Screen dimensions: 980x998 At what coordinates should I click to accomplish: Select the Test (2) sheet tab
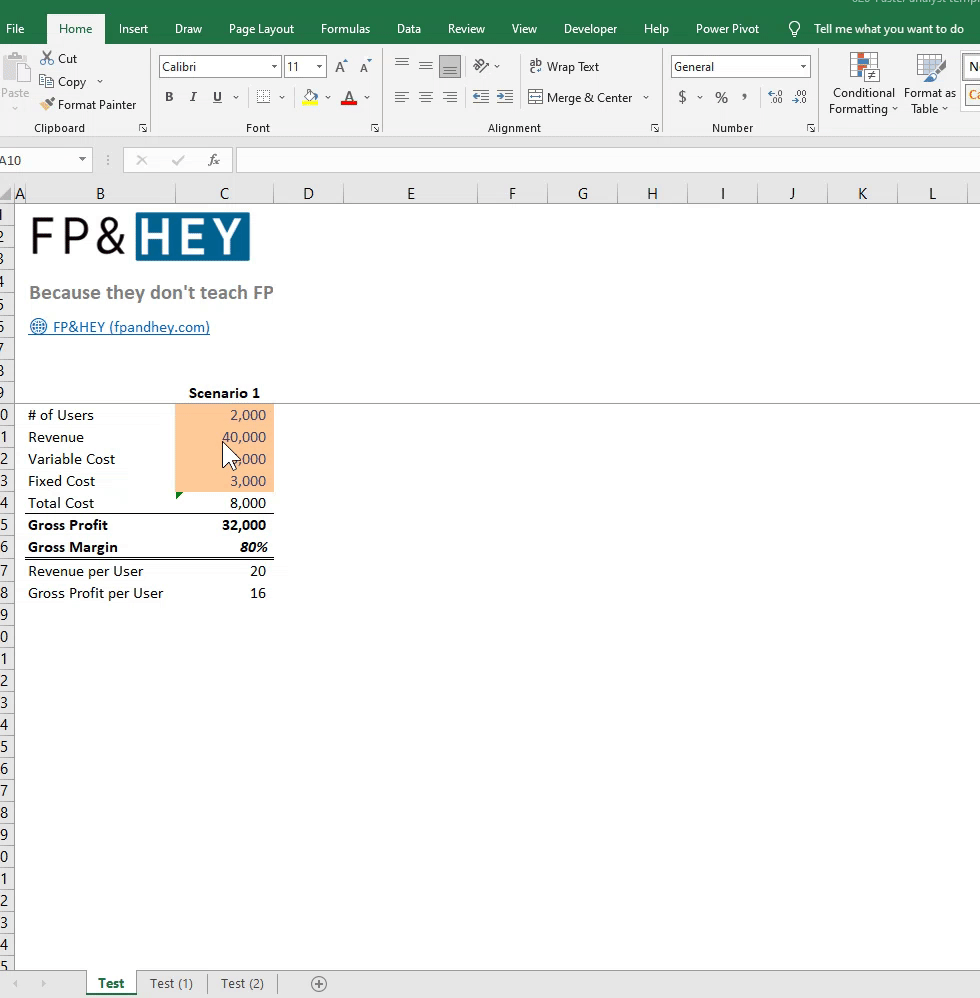(x=241, y=984)
